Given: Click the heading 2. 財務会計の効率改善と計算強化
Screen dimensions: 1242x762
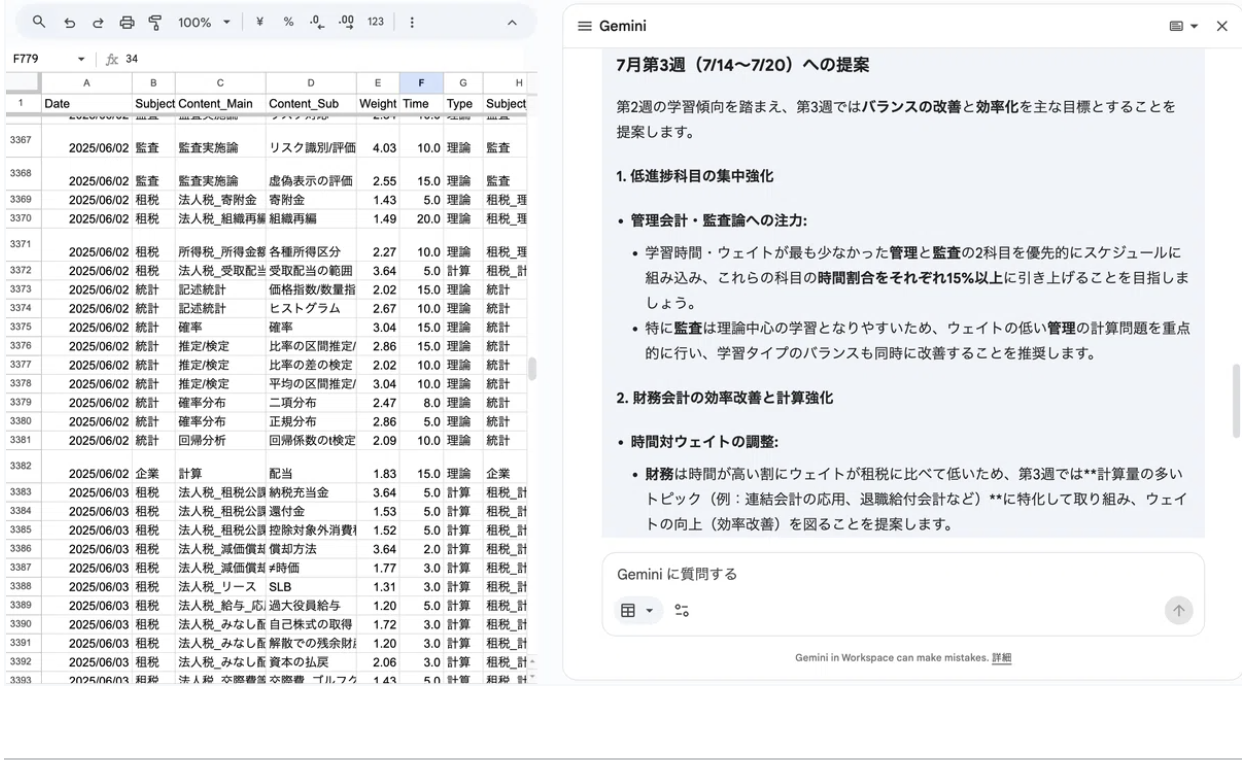Looking at the screenshot, I should click(725, 398).
